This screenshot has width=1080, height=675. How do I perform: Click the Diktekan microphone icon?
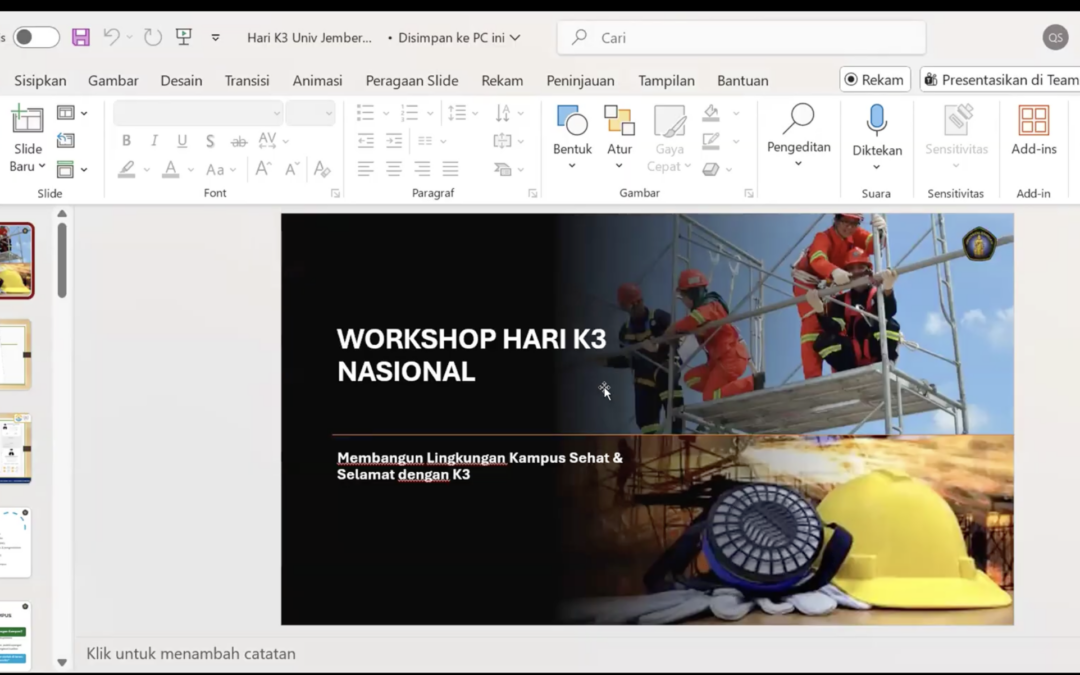pos(876,120)
